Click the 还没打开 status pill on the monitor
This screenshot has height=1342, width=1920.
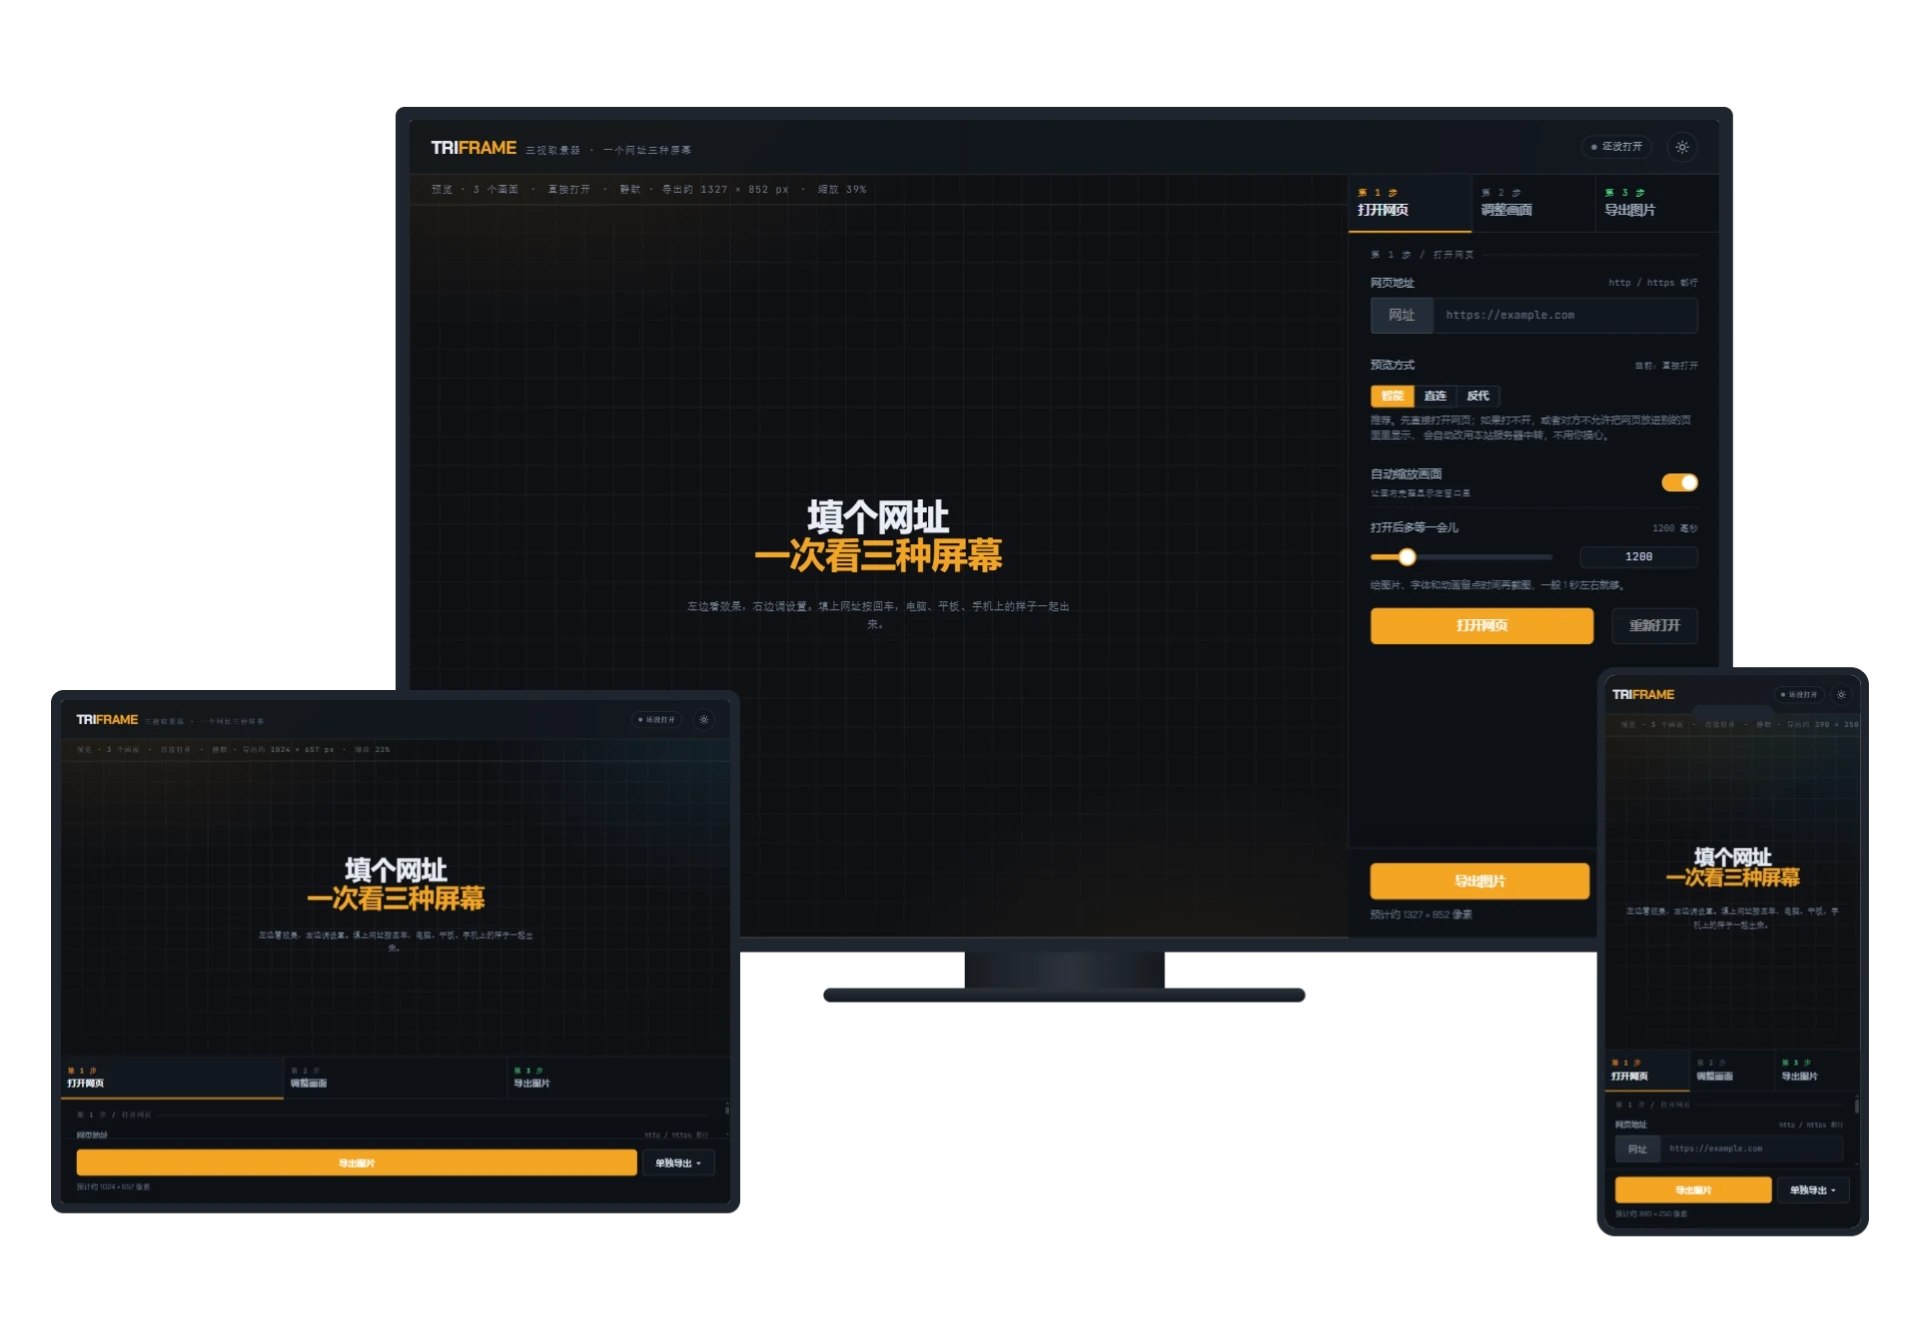1616,147
